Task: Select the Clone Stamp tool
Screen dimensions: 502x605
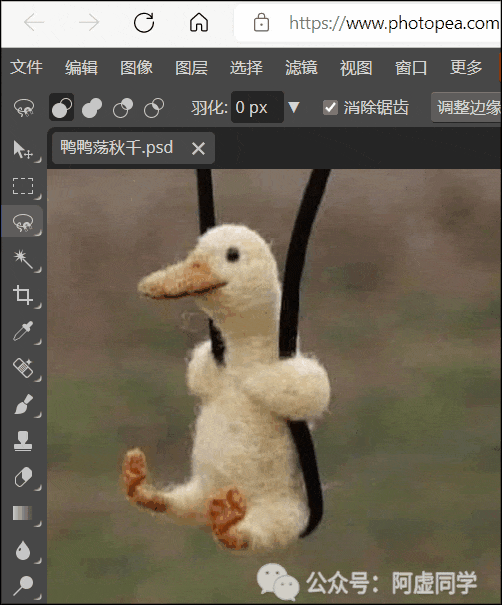Action: pyautogui.click(x=23, y=441)
